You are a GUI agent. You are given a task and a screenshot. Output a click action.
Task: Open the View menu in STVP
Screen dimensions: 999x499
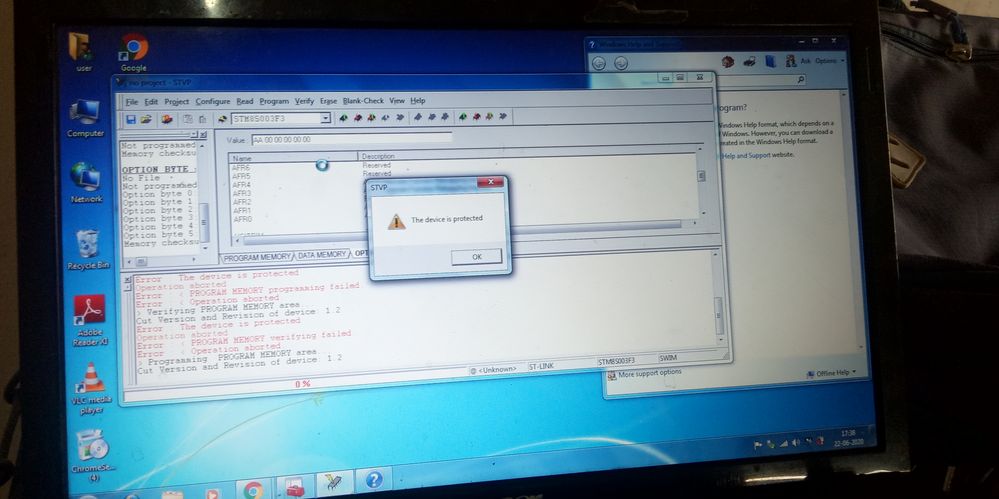click(x=397, y=101)
